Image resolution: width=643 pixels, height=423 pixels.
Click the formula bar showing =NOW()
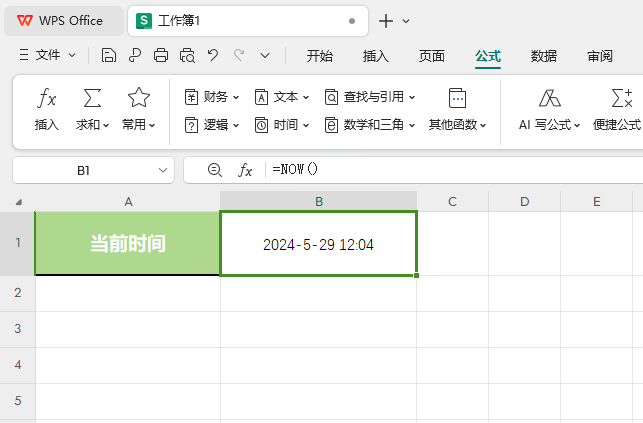pos(455,170)
